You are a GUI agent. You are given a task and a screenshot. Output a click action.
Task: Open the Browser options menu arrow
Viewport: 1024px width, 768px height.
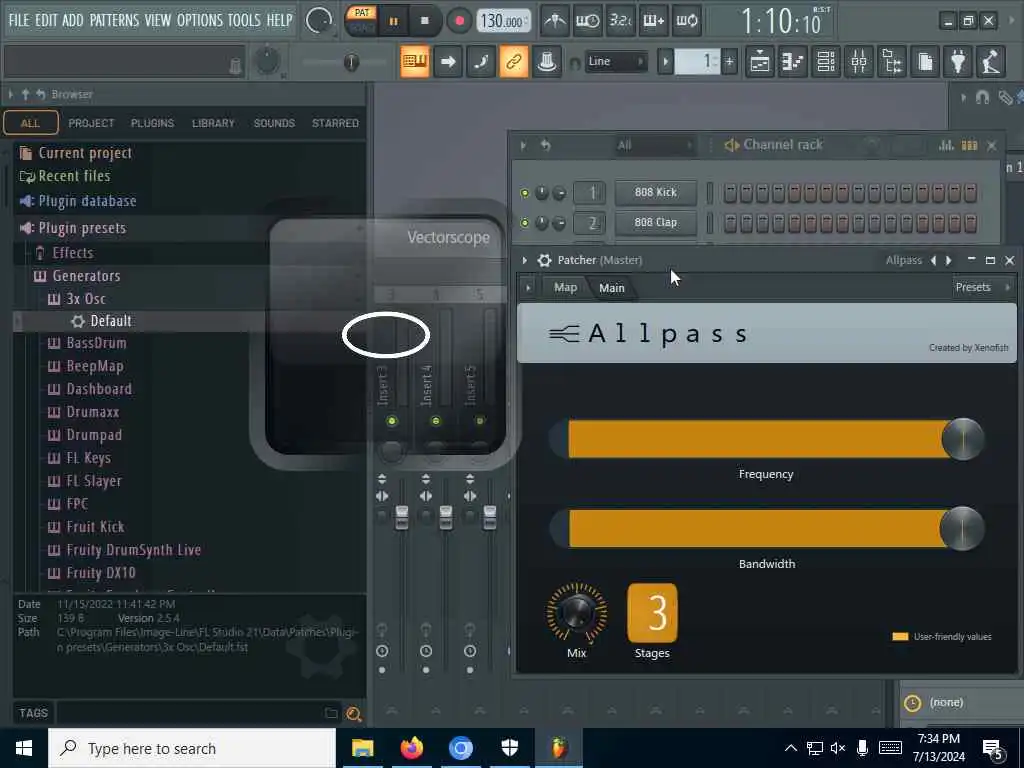click(x=10, y=95)
